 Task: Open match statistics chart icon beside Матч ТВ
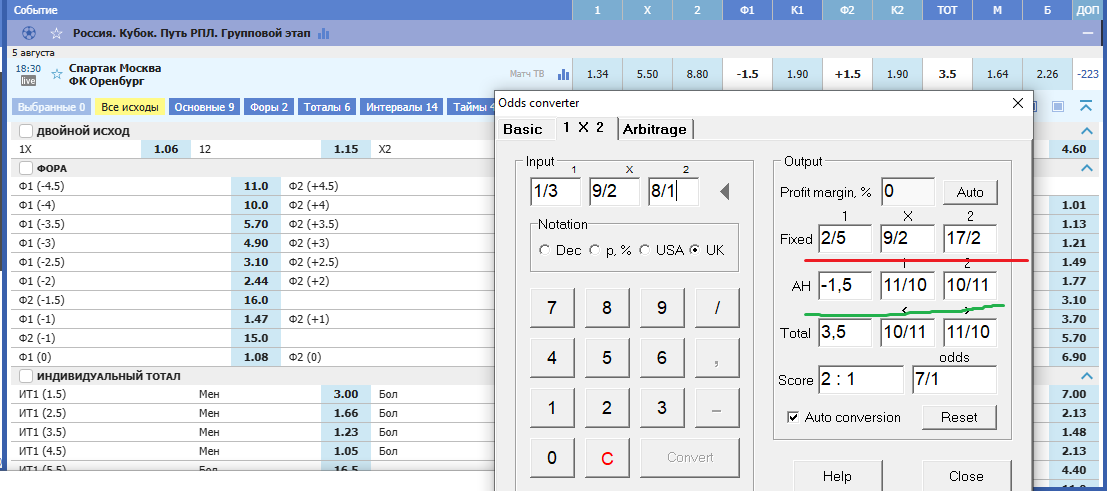[x=563, y=73]
